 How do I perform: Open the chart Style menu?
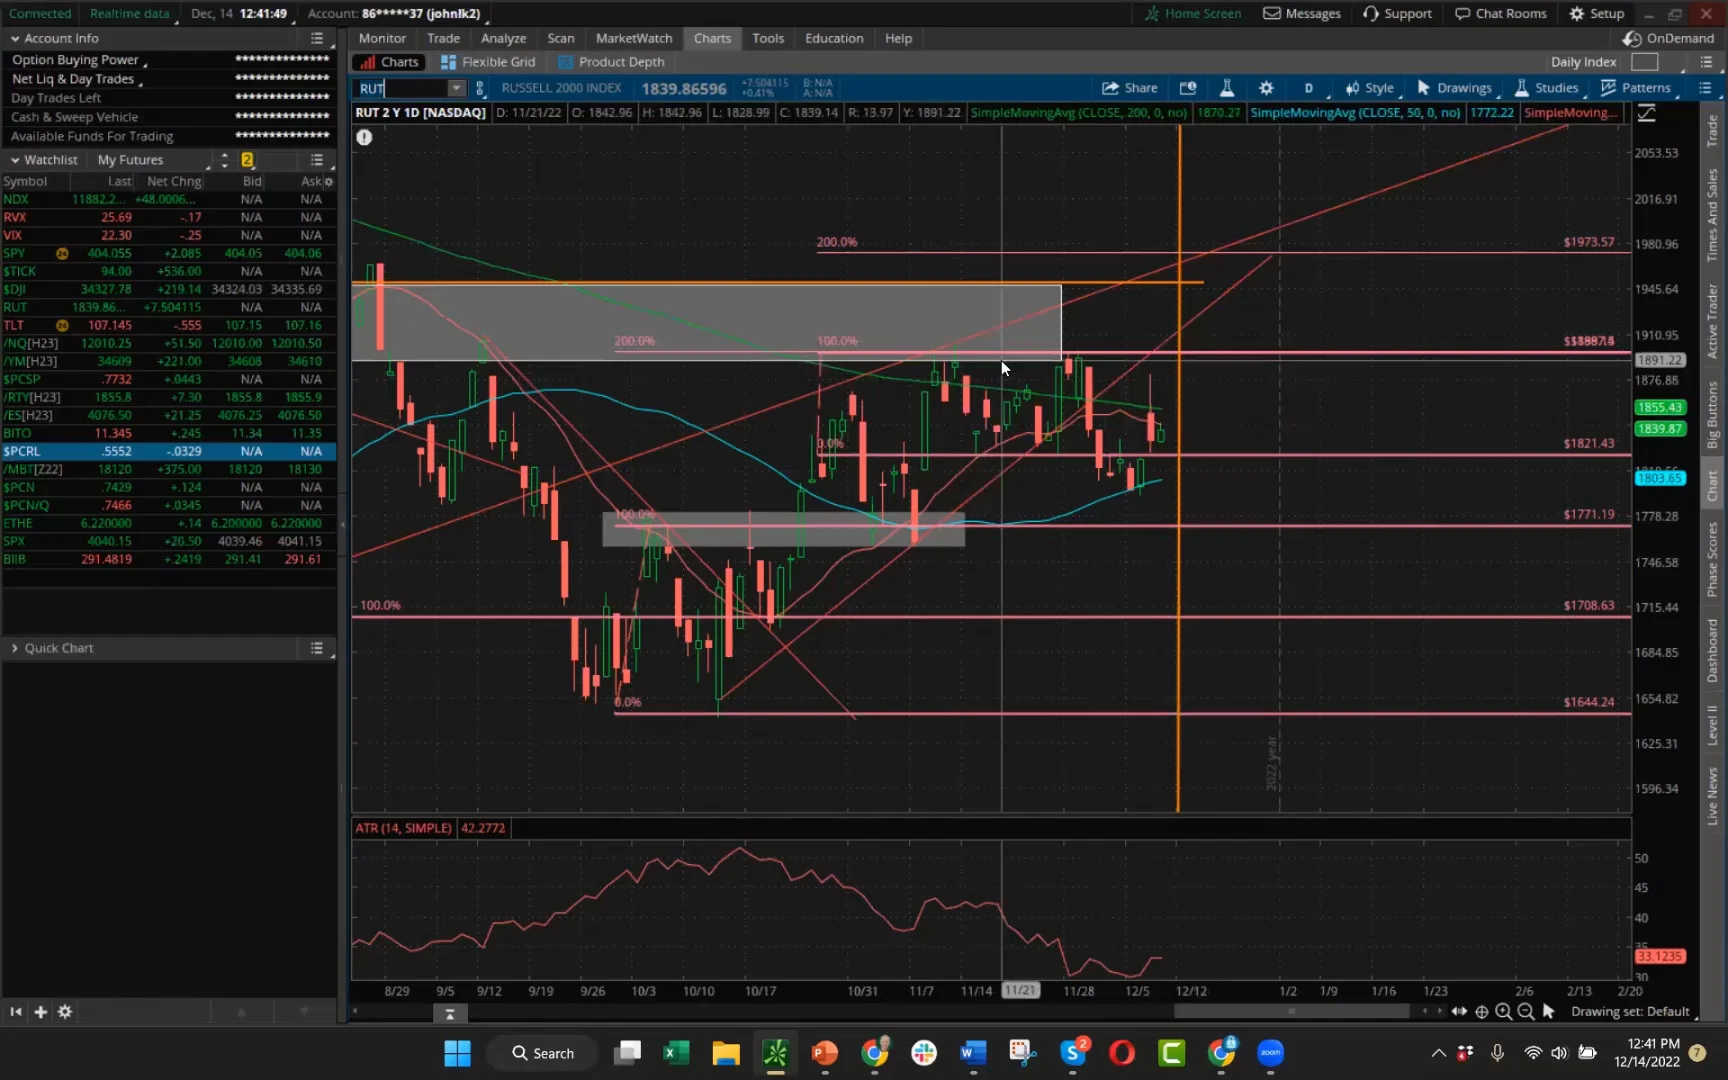click(1370, 88)
